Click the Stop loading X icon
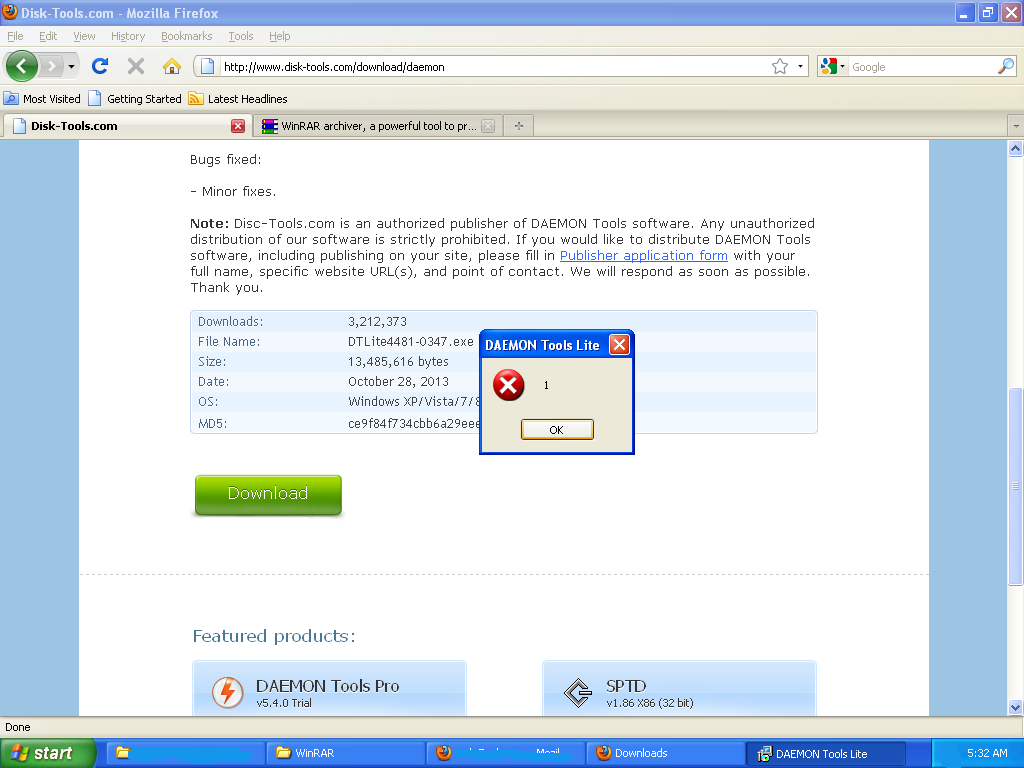This screenshot has height=768, width=1024. click(136, 66)
